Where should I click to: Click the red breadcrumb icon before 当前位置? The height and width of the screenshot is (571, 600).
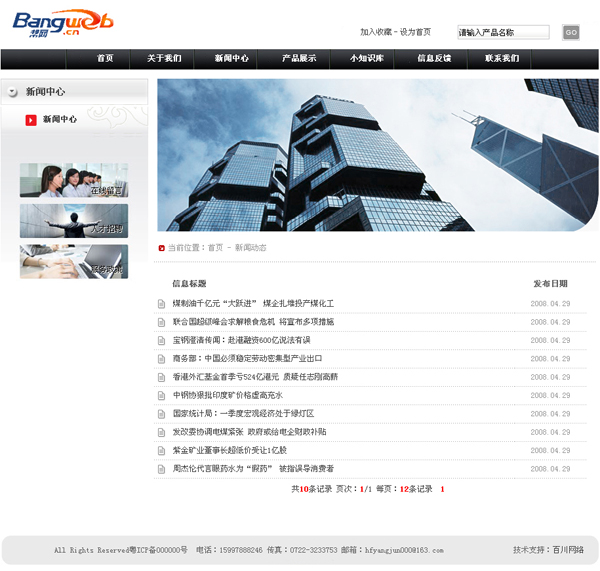[161, 248]
